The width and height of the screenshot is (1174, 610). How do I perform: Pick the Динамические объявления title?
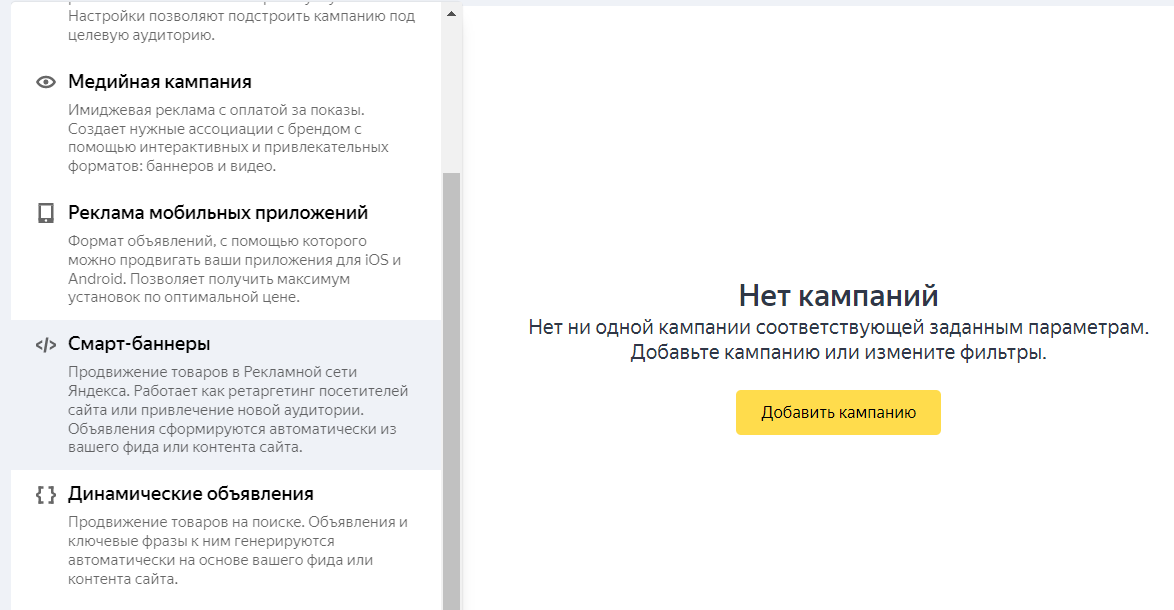point(190,494)
